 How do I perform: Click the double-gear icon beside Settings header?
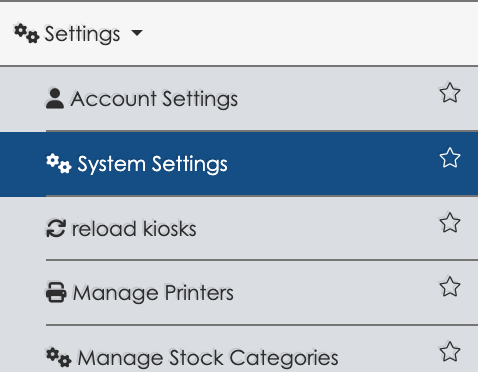[26, 33]
